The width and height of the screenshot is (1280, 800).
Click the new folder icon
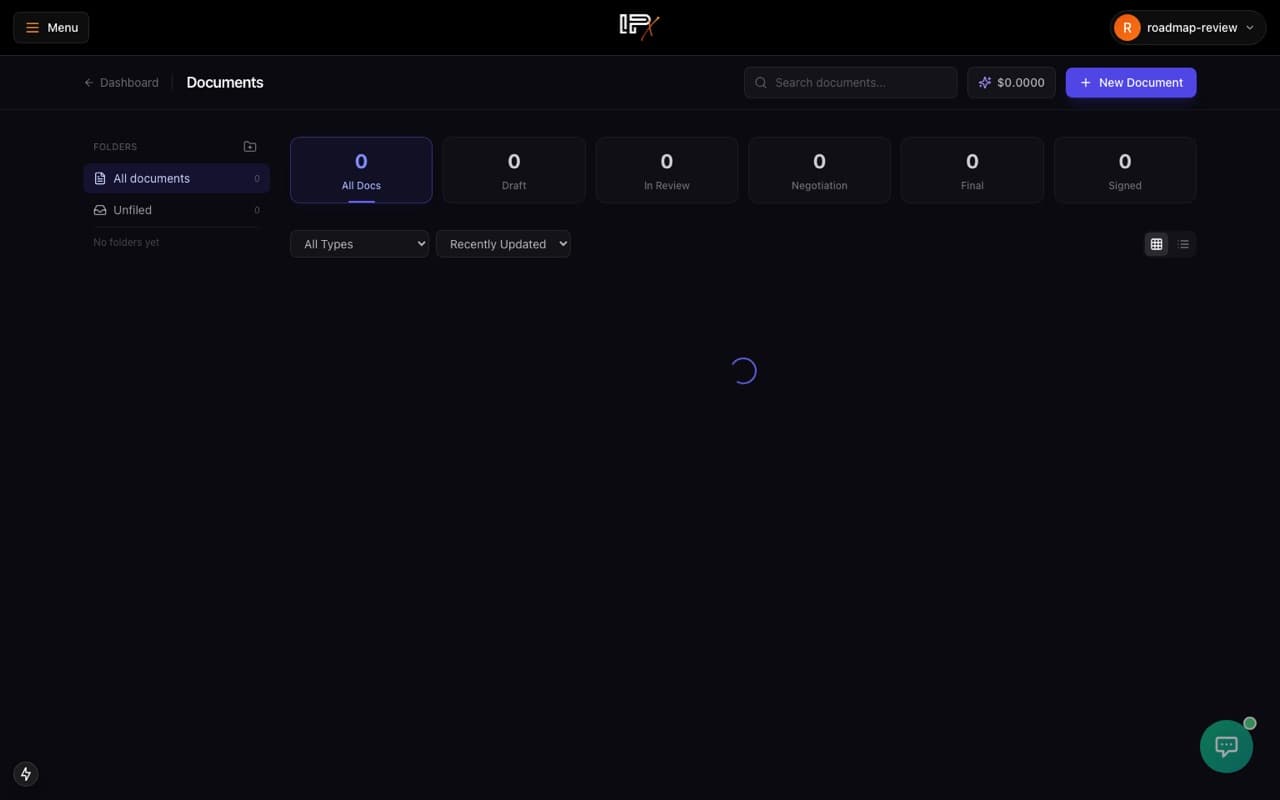(250, 146)
